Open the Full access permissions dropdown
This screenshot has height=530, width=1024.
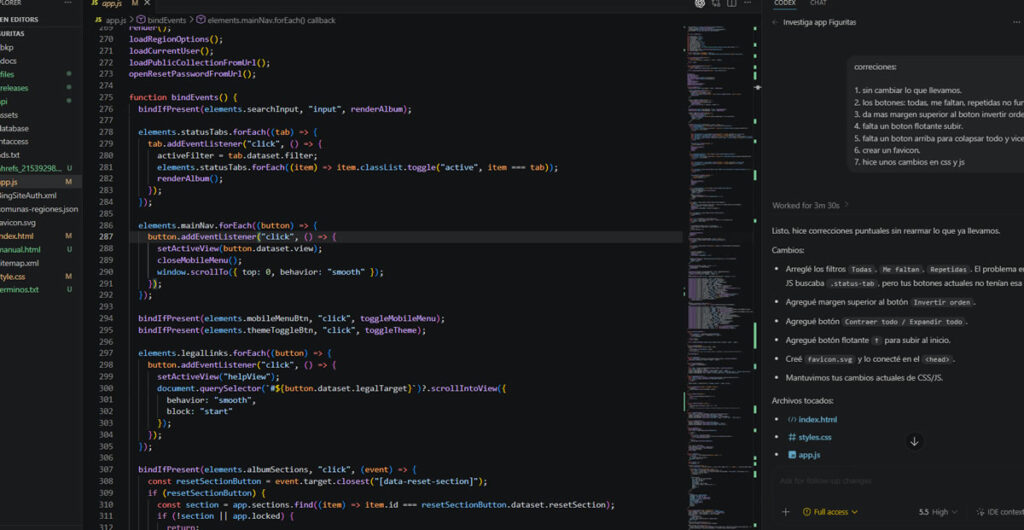click(x=830, y=512)
